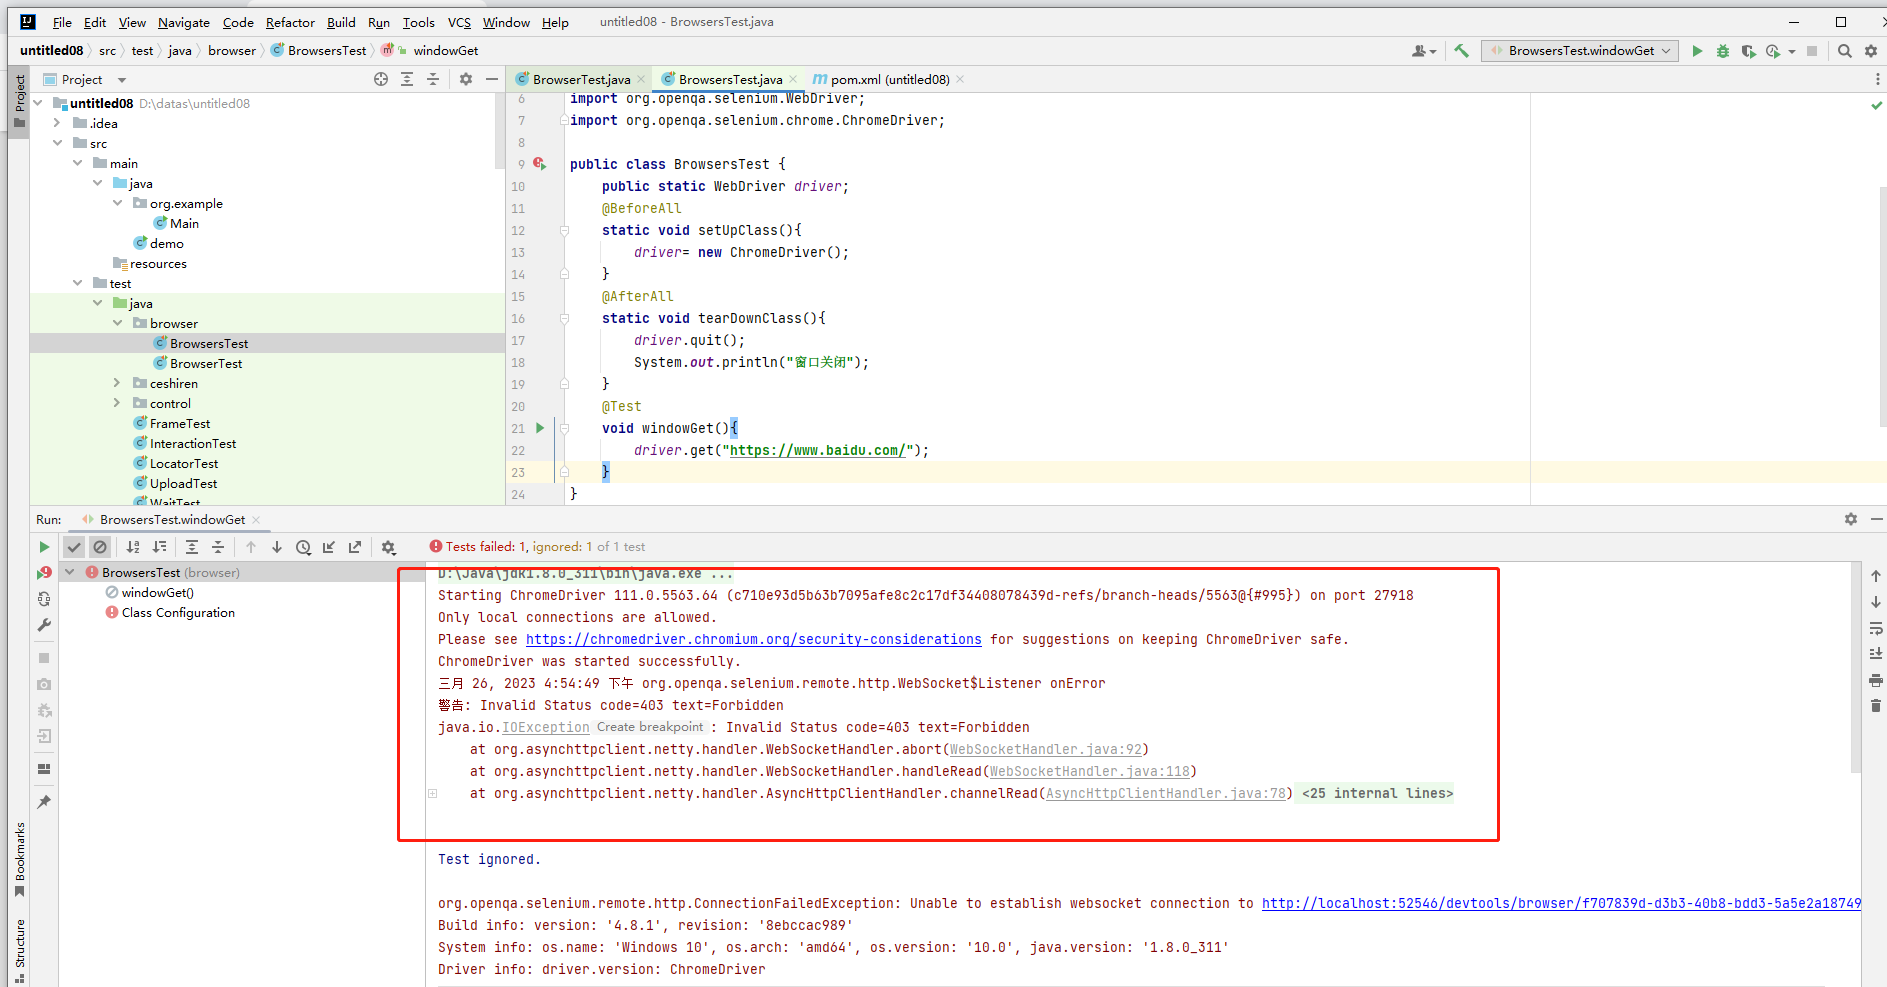This screenshot has width=1887, height=987.
Task: Run with Coverage from the top toolbar
Action: 1748,51
